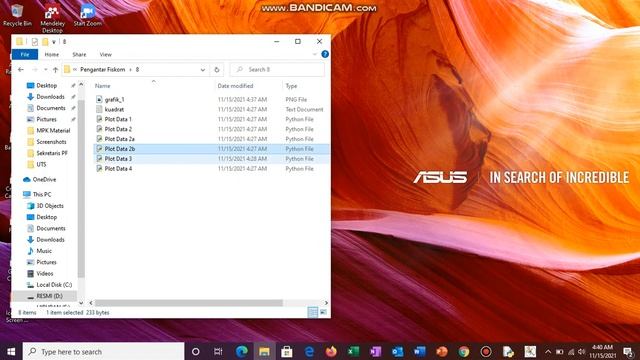The width and height of the screenshot is (640, 360).
Task: Select the Plot Data 3 file
Action: click(x=211, y=159)
